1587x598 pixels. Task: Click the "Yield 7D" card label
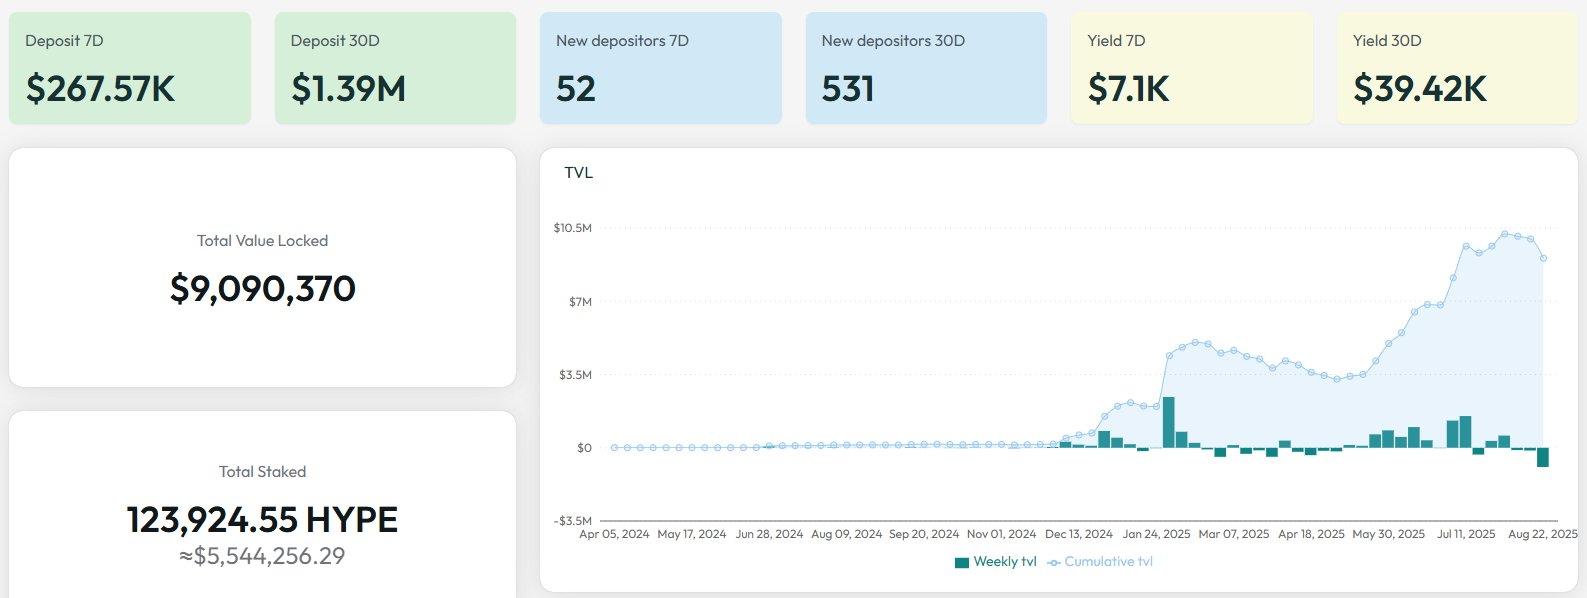click(x=1116, y=41)
